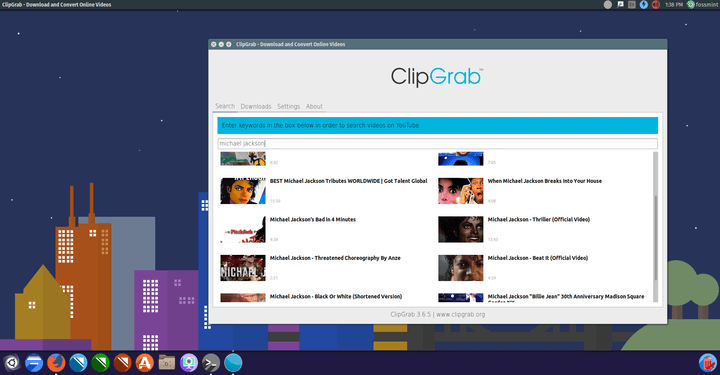
Task: Close the ClipGrab window
Action: 214,44
